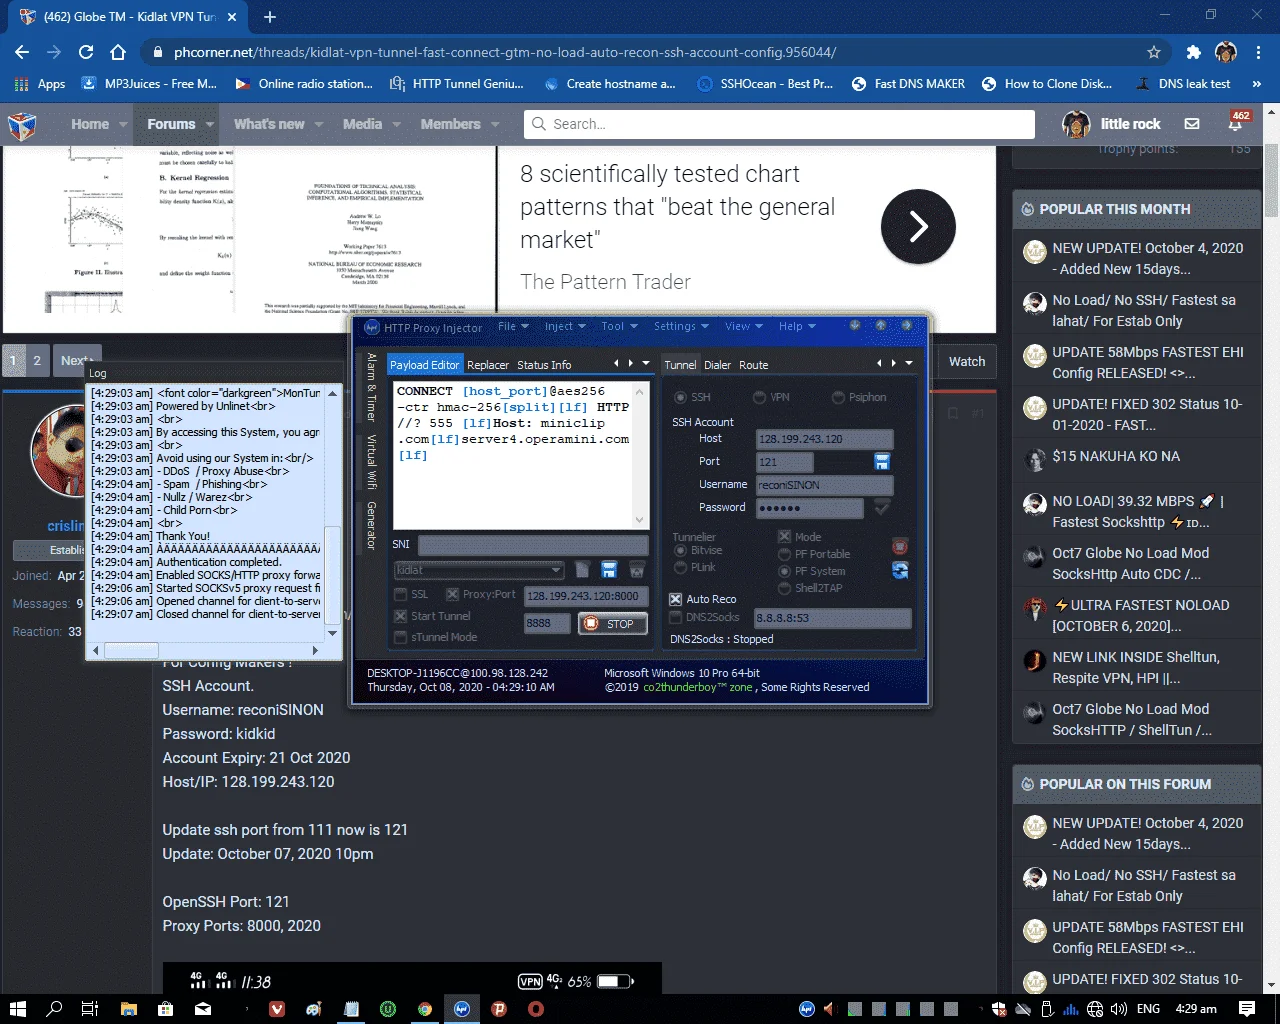The image size is (1280, 1024).
Task: Click the phcorner site logo
Action: click(x=22, y=125)
